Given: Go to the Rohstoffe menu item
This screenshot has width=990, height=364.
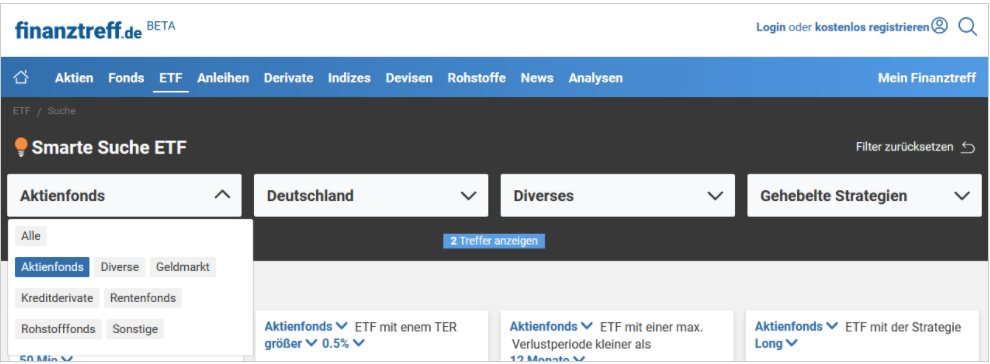Looking at the screenshot, I should pos(477,78).
